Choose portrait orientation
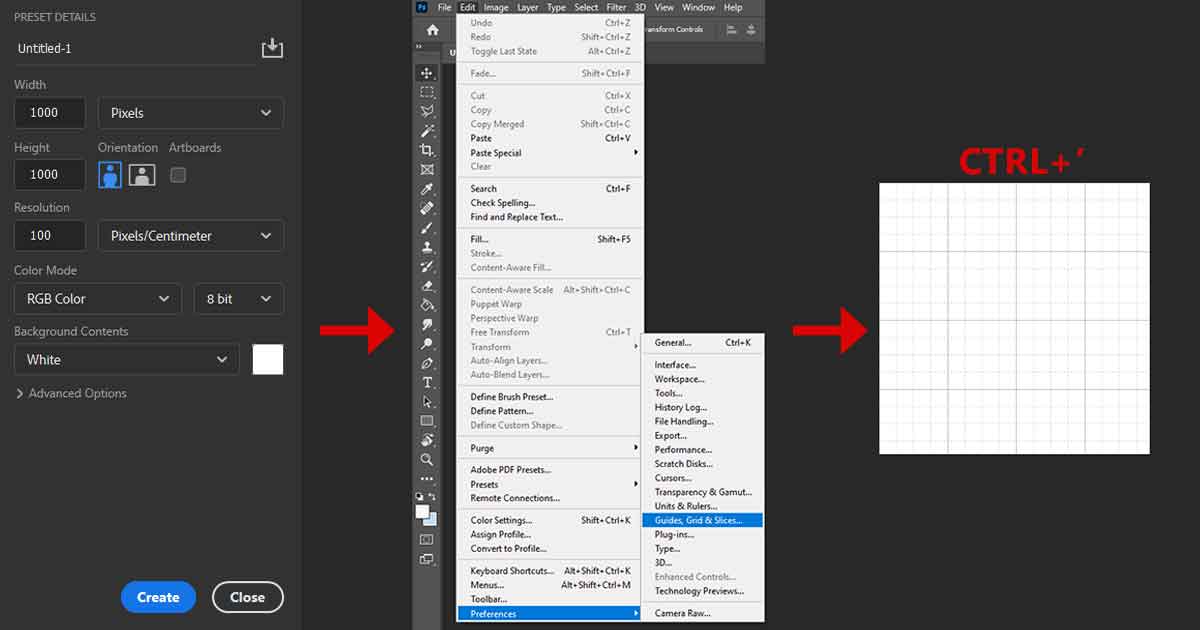This screenshot has width=1200, height=630. click(110, 175)
